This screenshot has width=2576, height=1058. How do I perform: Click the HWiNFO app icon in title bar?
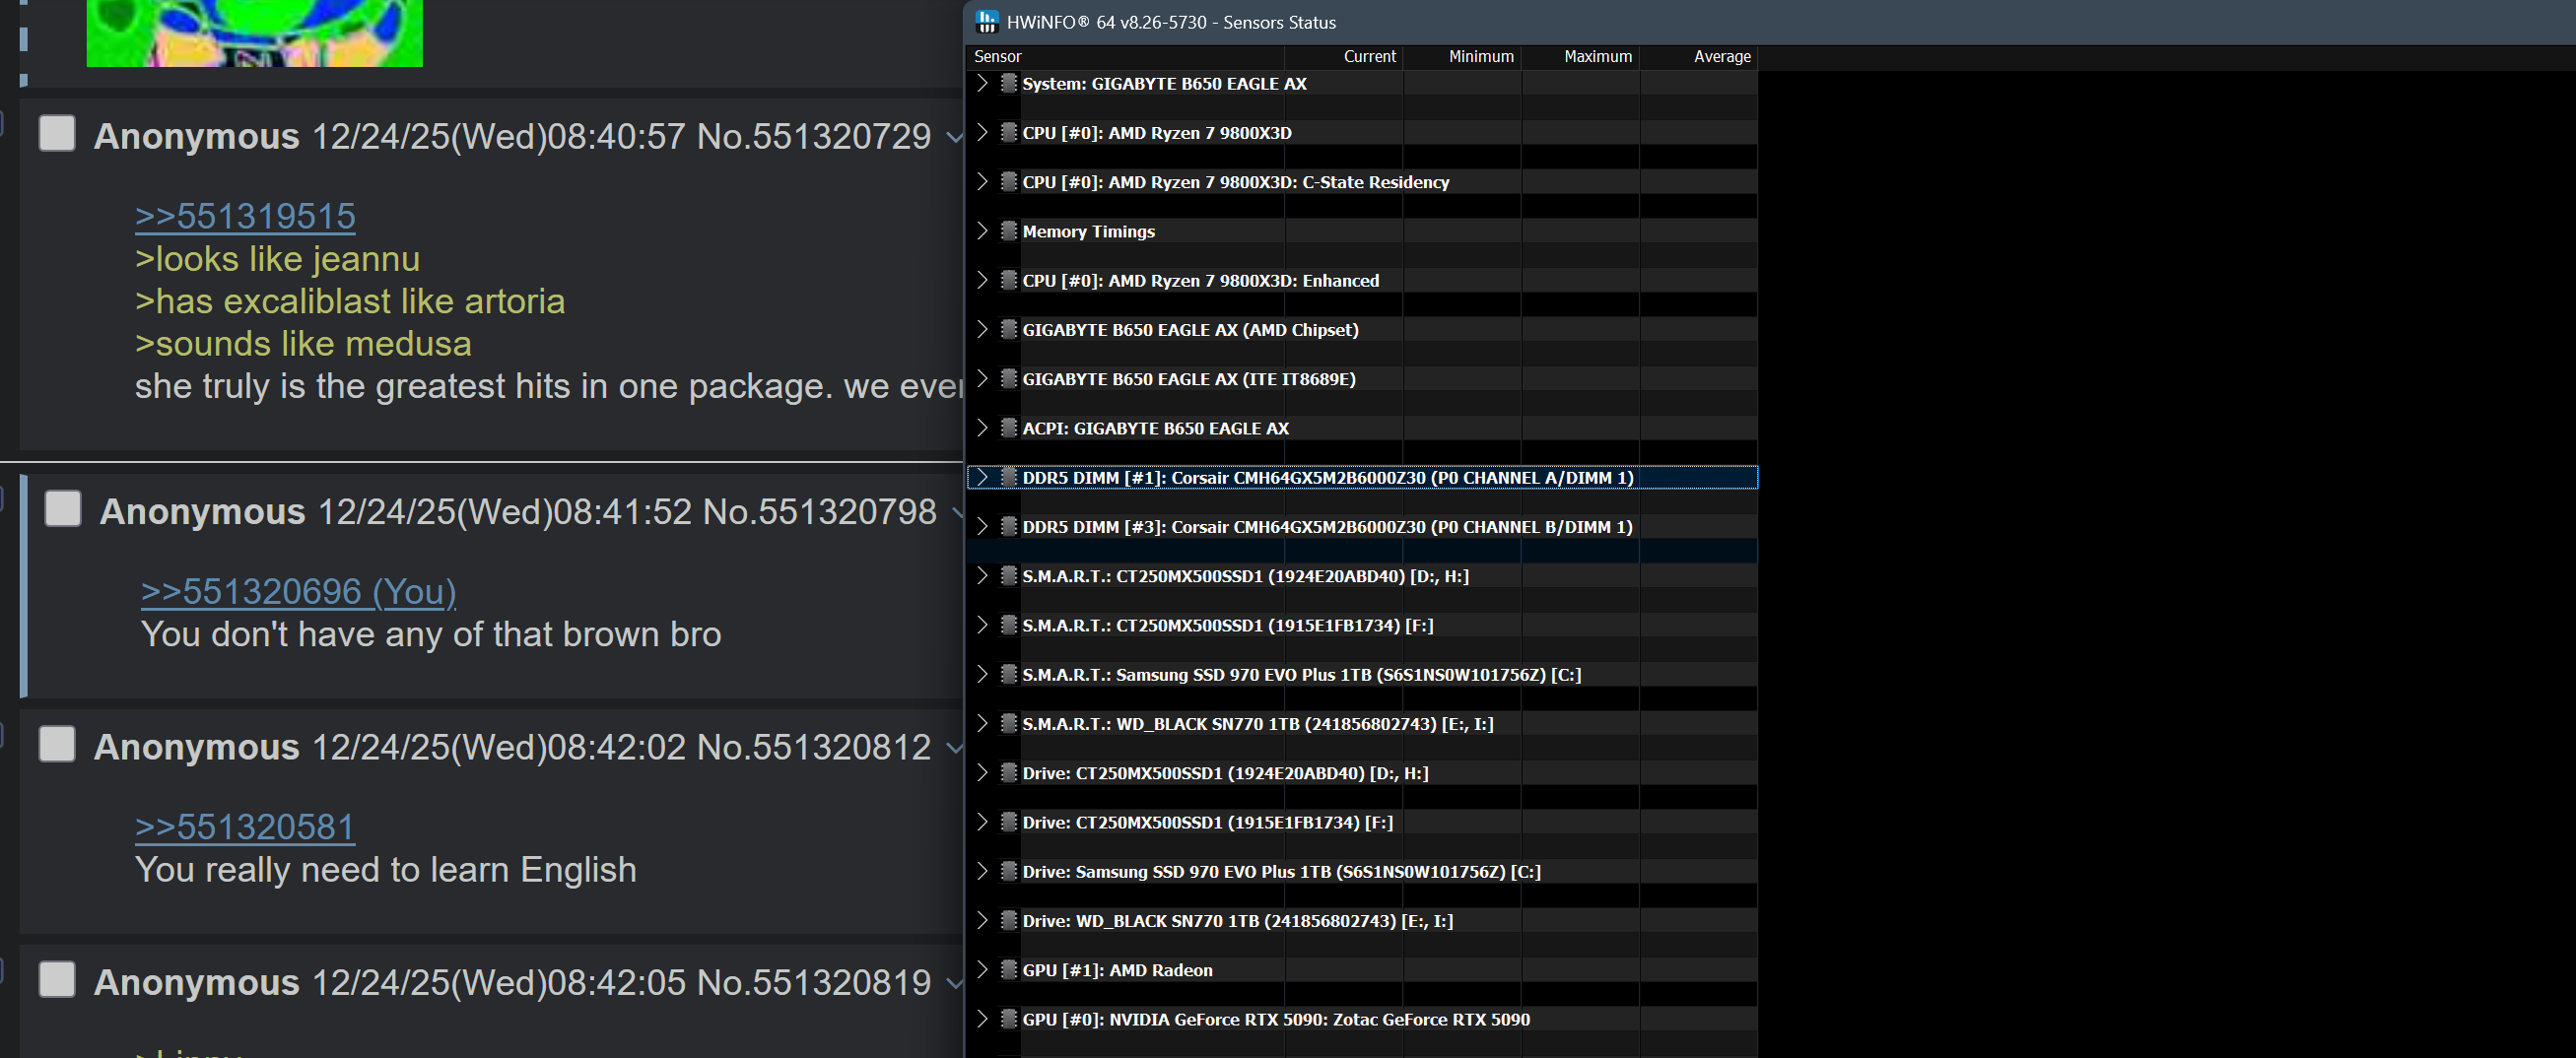point(987,22)
